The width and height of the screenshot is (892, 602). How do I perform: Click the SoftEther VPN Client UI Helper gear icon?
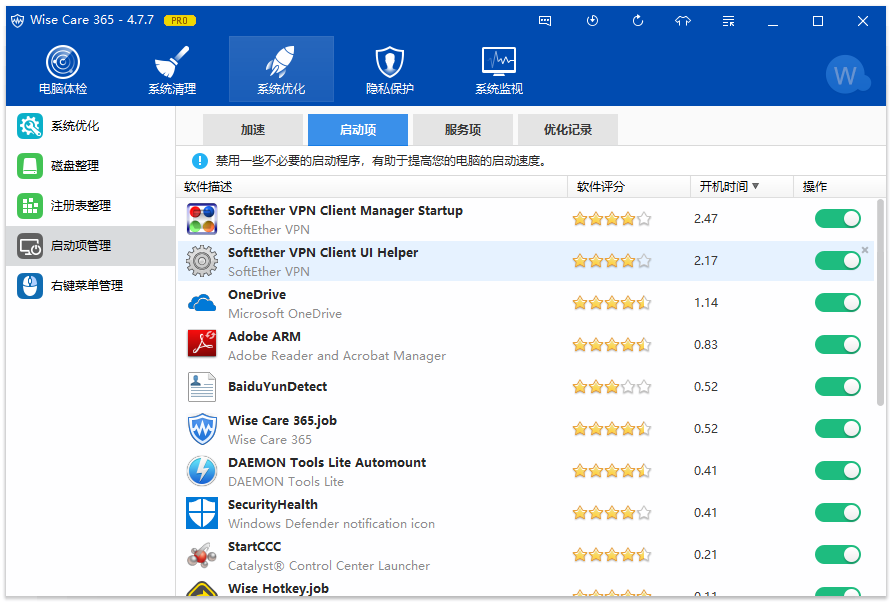click(x=202, y=261)
